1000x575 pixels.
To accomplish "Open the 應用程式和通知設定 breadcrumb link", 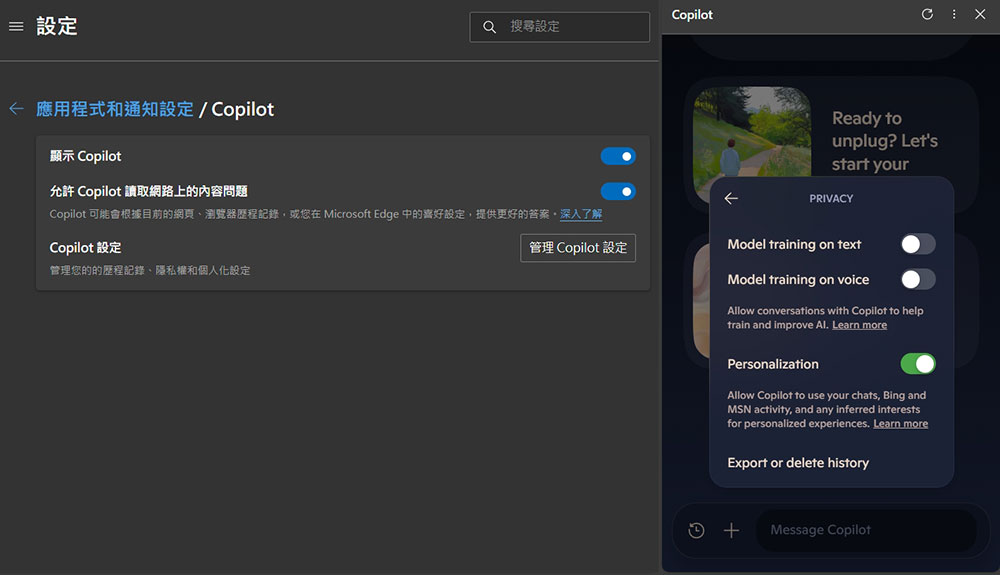I will [x=115, y=109].
